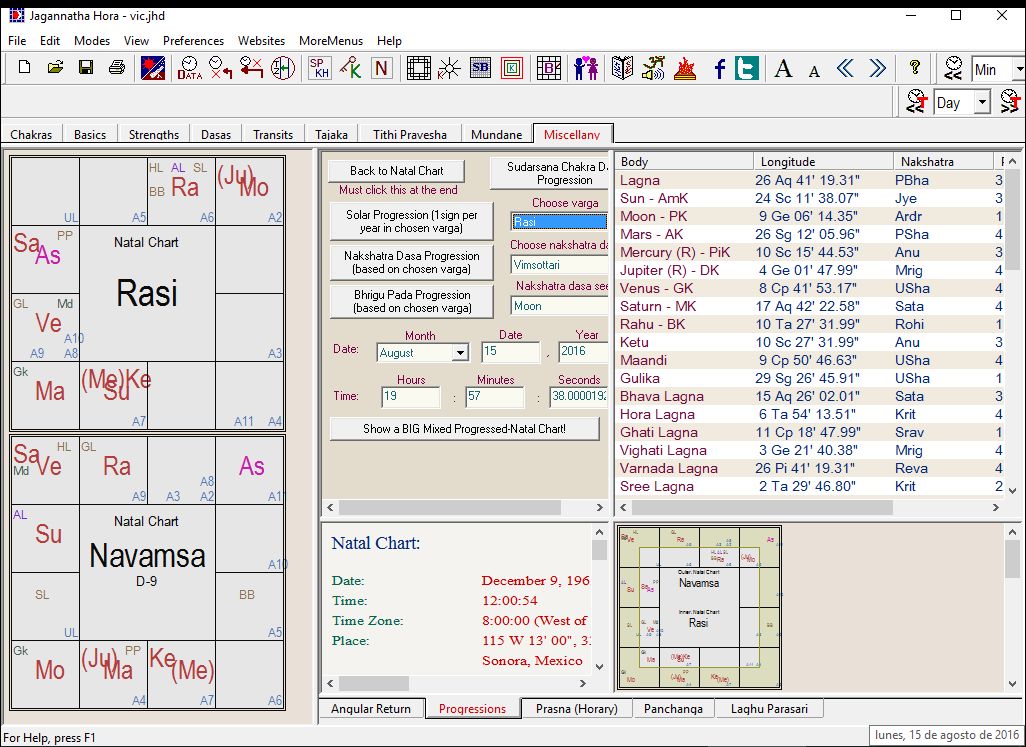
Task: Switch to the Dasas tab
Action: click(x=215, y=134)
